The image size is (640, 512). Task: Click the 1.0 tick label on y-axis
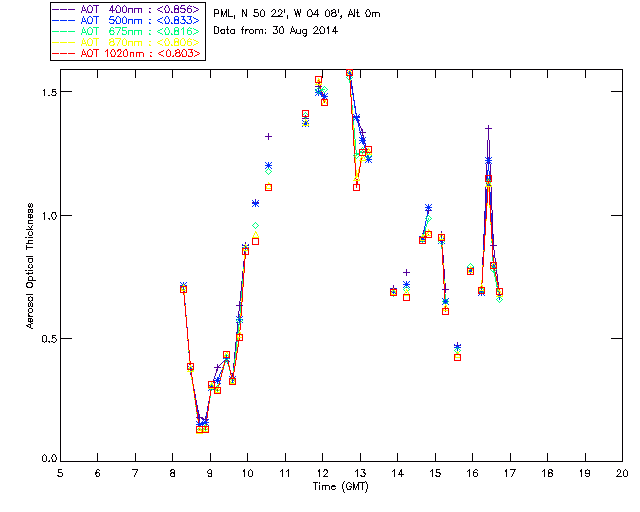pyautogui.click(x=47, y=215)
